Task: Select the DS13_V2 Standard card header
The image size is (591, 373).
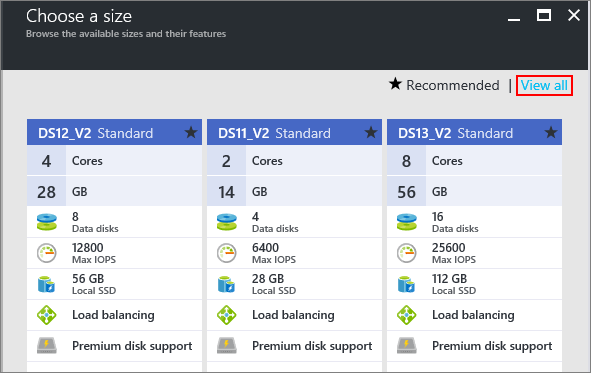Action: 474,133
